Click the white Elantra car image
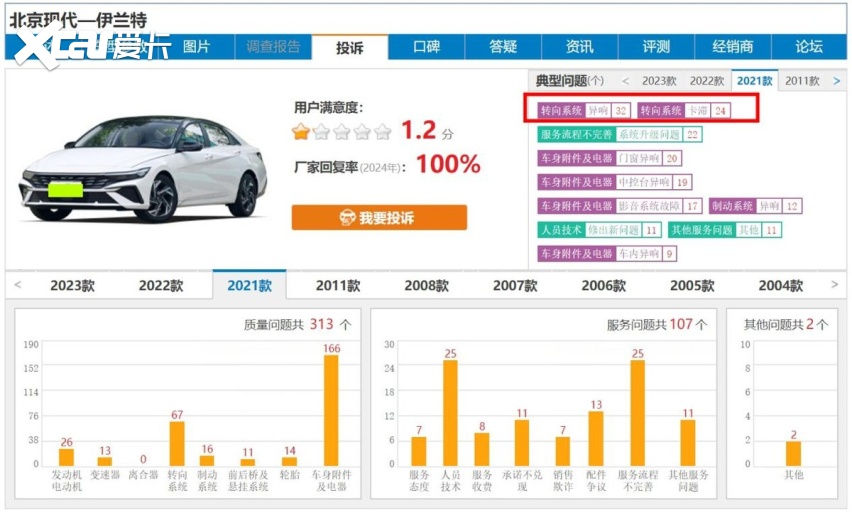Screen dimensions: 852x513 coord(144,168)
